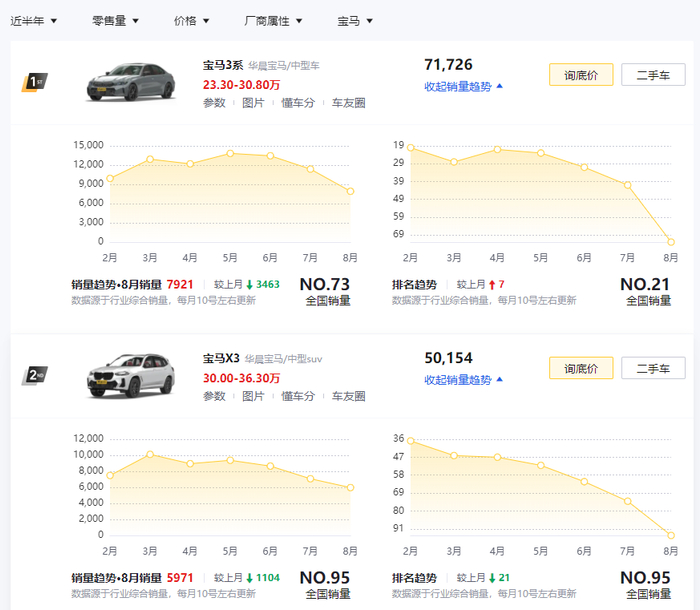Open 懂车分 link under 宝马3系
700x610 pixels.
coord(298,103)
